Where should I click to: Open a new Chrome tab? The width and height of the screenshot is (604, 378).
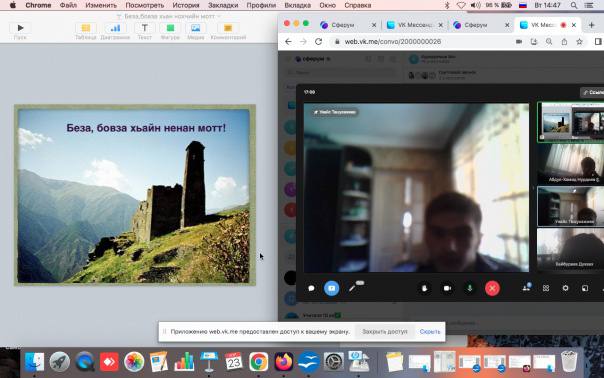pyautogui.click(x=592, y=25)
